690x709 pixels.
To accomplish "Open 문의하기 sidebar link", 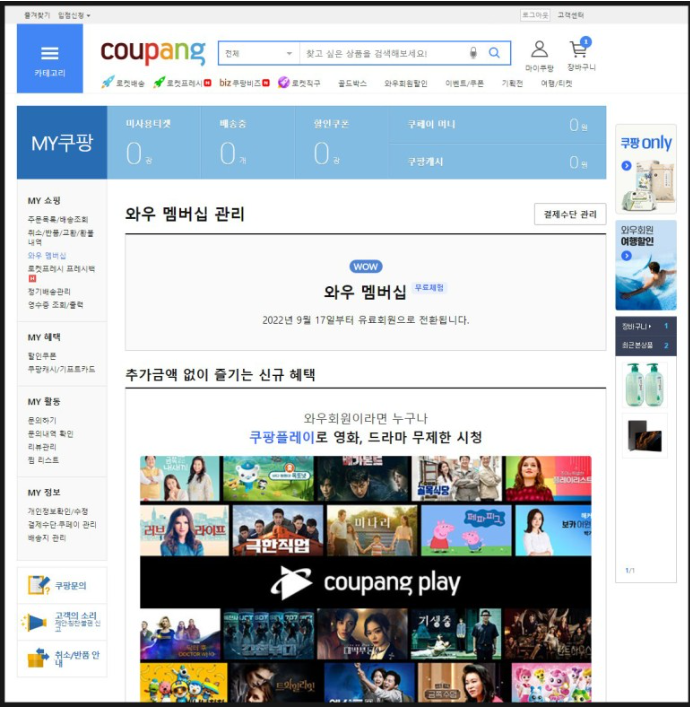I will pos(42,420).
